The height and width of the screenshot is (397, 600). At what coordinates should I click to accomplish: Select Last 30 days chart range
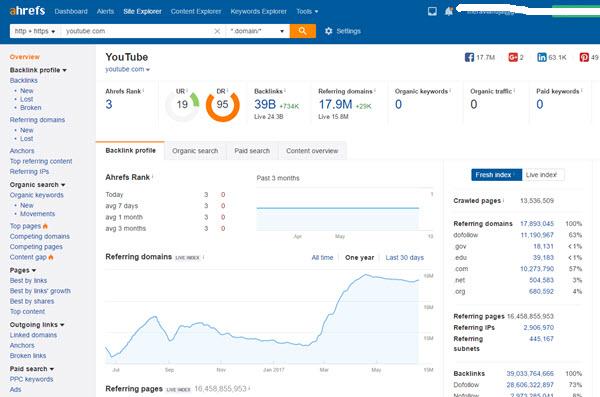[404, 258]
